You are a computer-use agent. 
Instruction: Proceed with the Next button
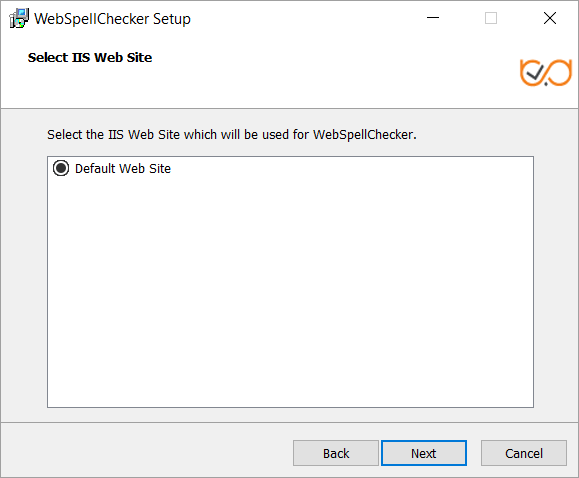pyautogui.click(x=424, y=453)
